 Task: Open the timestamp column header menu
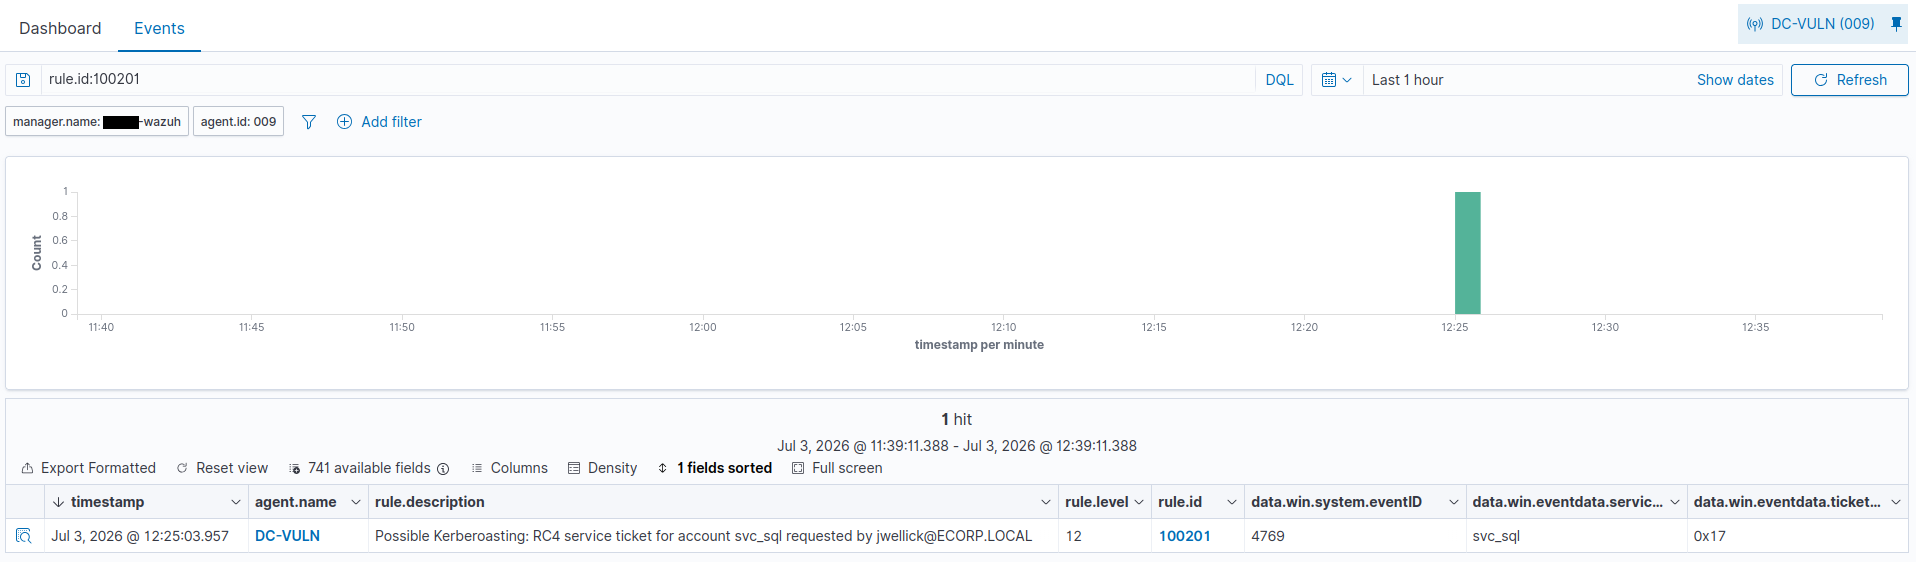tap(236, 502)
